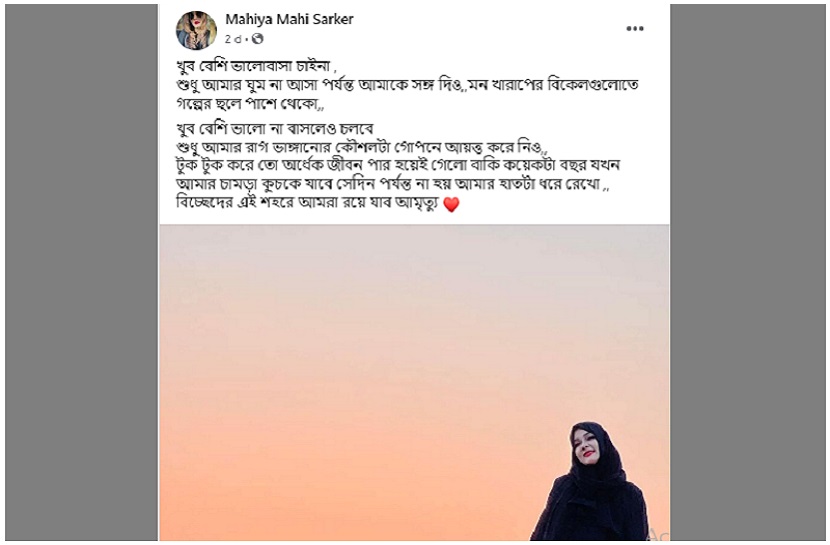Viewport: 830px width, 545px height.
Task: Open the three-dot post options menu
Action: [x=635, y=29]
